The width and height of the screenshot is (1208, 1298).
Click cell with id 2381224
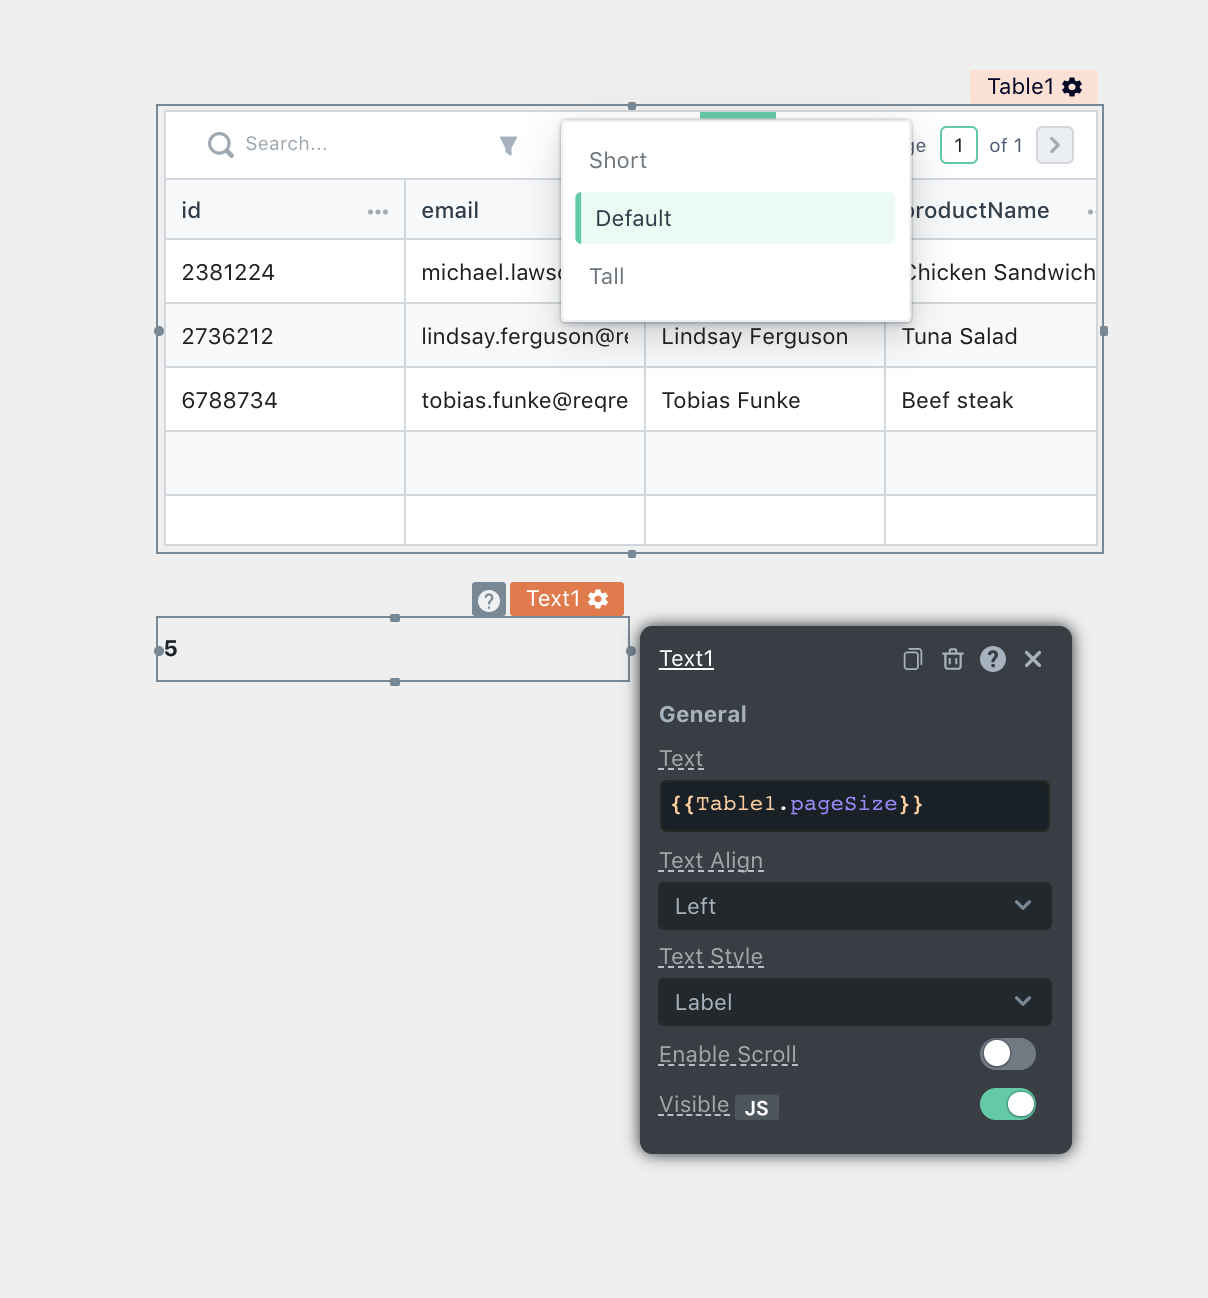tap(285, 272)
